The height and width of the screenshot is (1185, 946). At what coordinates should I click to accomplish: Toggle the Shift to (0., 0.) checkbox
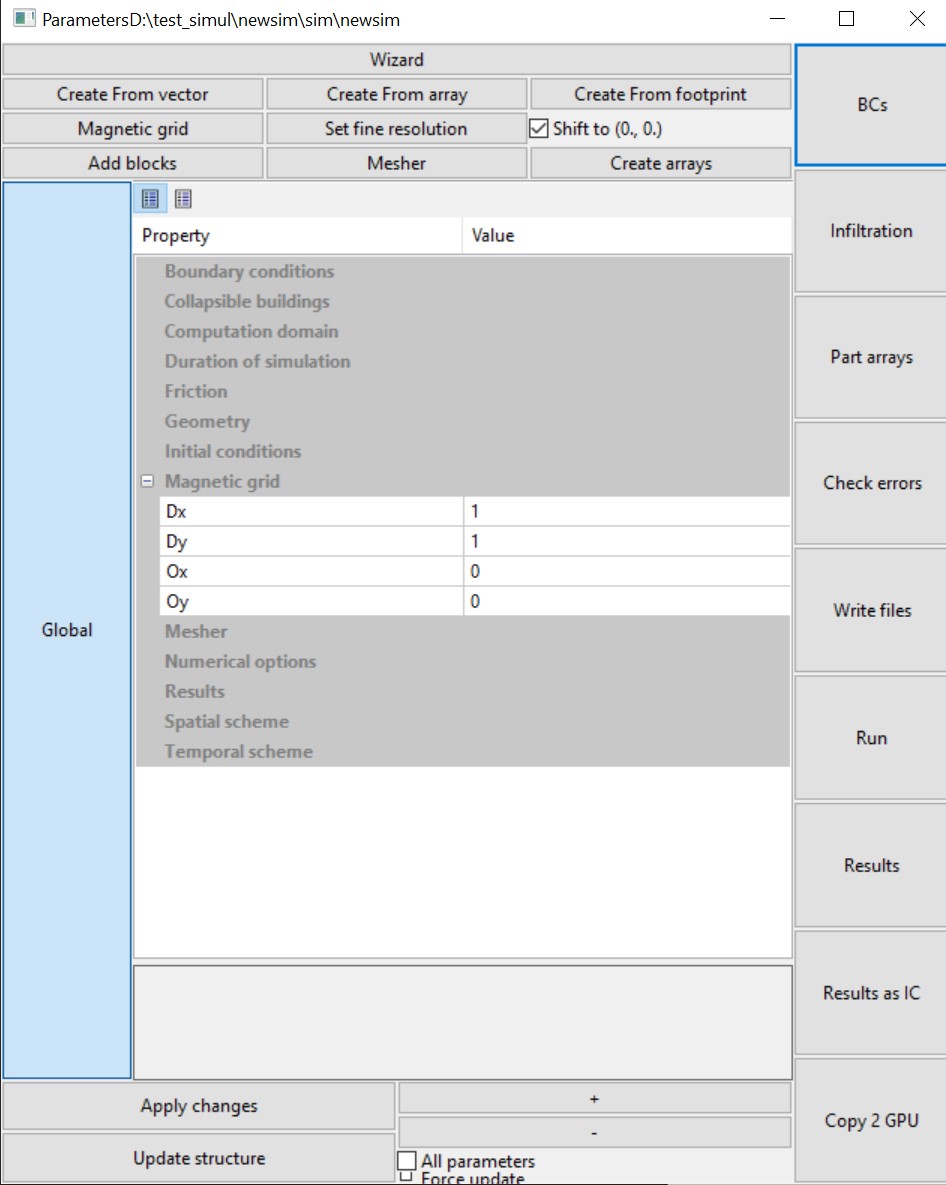pos(539,129)
